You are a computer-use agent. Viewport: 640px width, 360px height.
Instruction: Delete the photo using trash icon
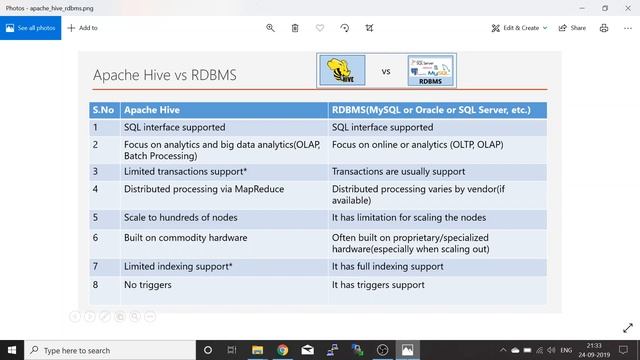pos(295,28)
